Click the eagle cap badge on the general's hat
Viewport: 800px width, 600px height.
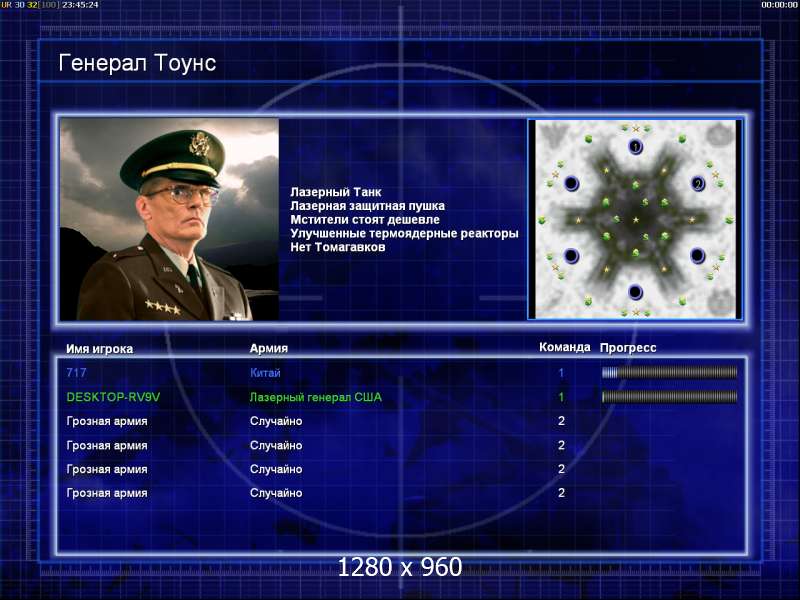(199, 143)
